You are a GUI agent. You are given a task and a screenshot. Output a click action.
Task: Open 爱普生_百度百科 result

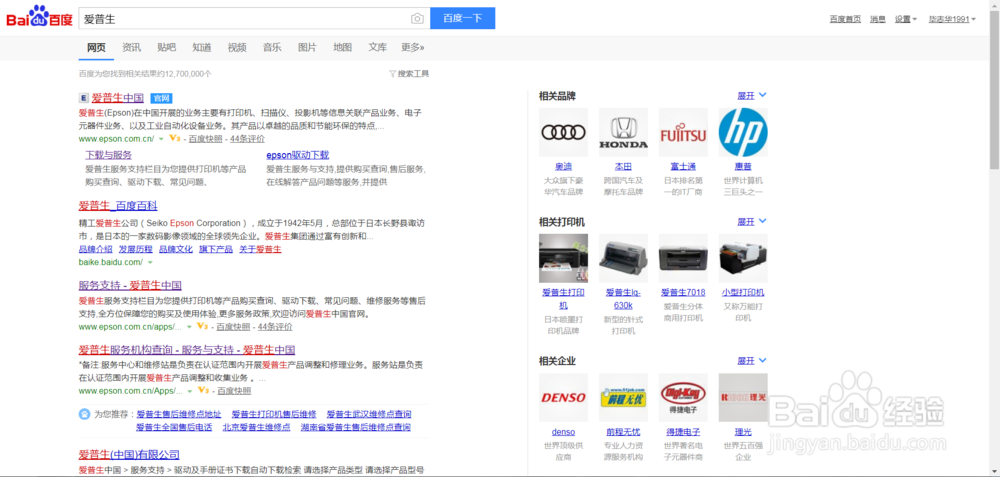coord(118,206)
